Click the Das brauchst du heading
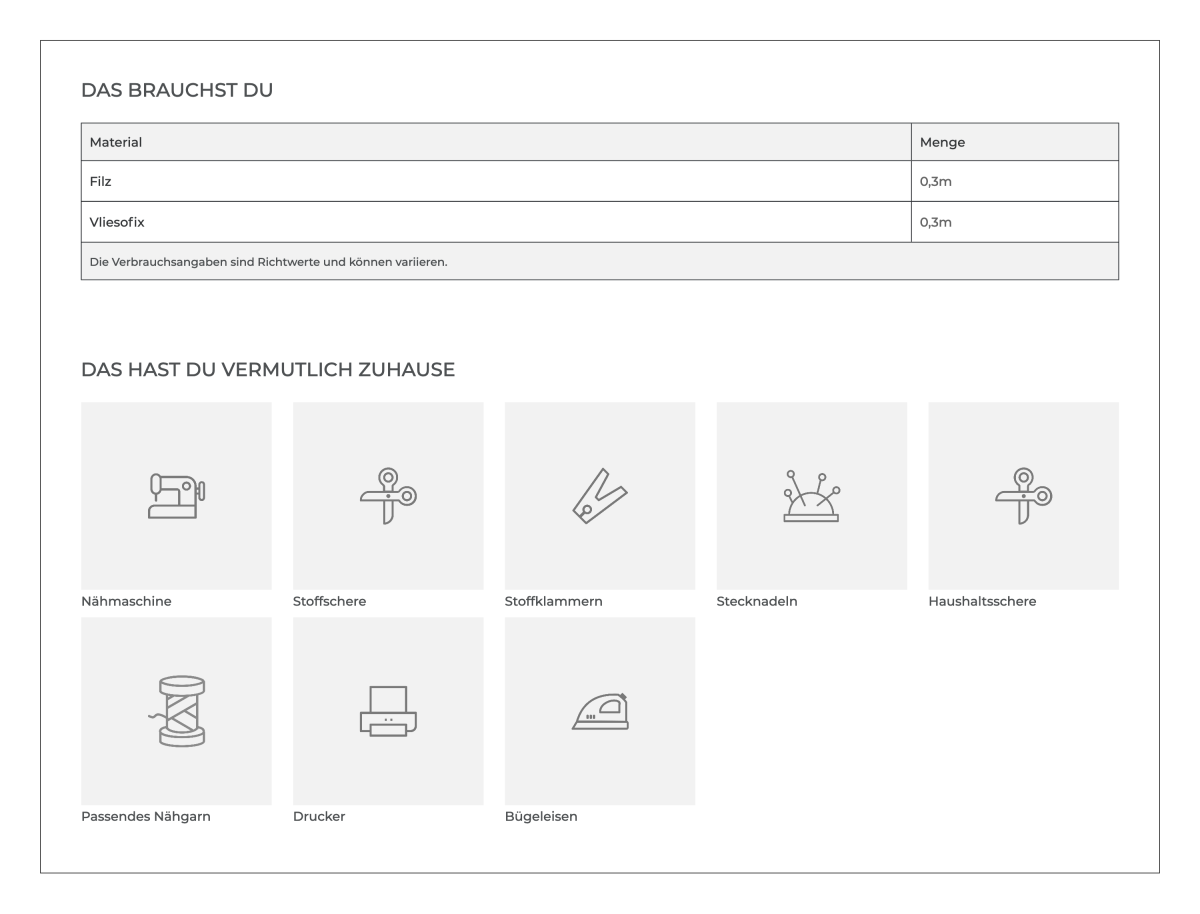The image size is (1200, 914). click(177, 90)
